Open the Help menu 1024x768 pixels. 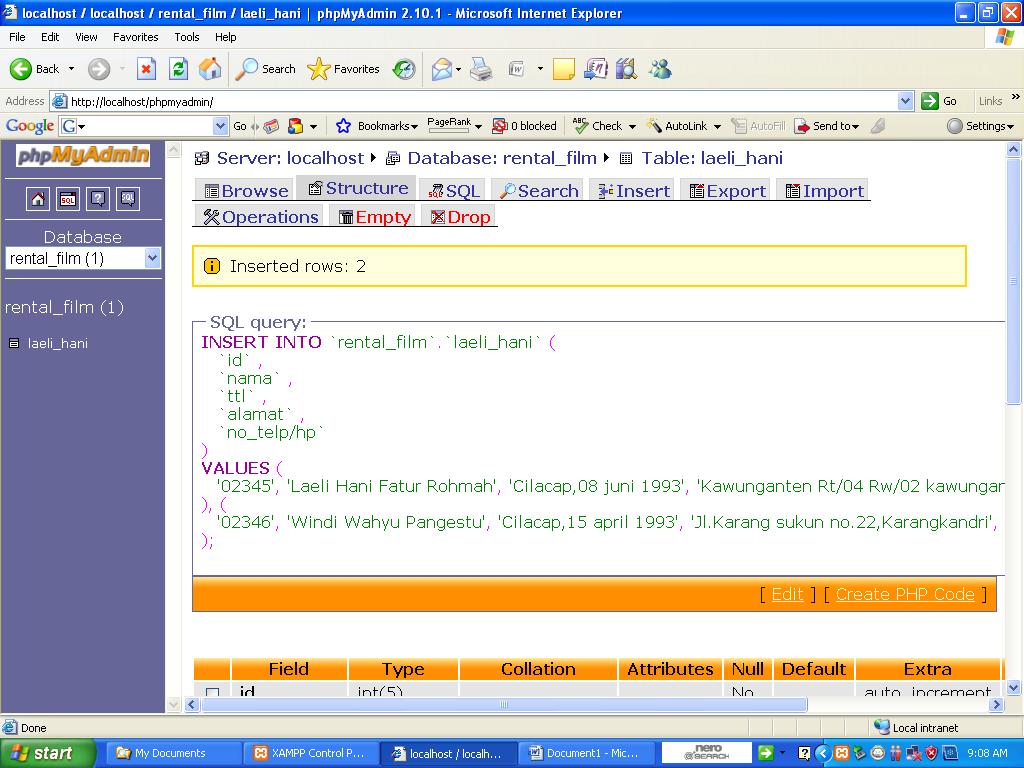click(x=226, y=37)
